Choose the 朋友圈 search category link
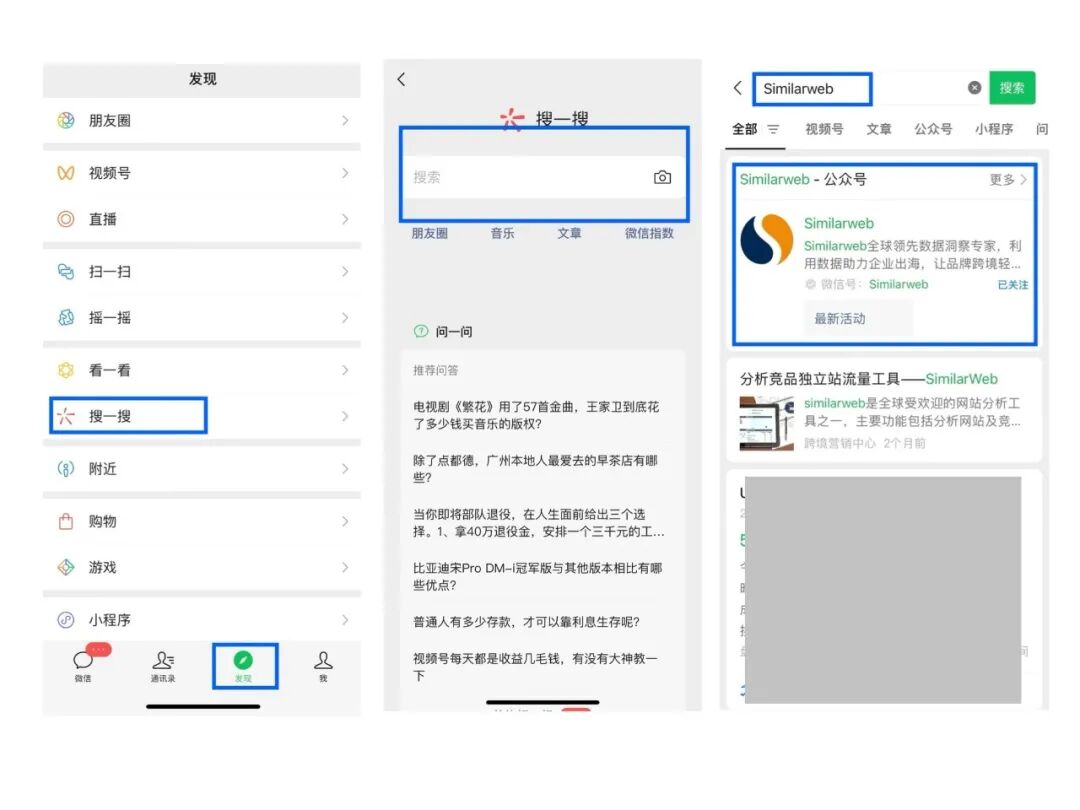Viewport: 1080px width, 810px height. (430, 233)
